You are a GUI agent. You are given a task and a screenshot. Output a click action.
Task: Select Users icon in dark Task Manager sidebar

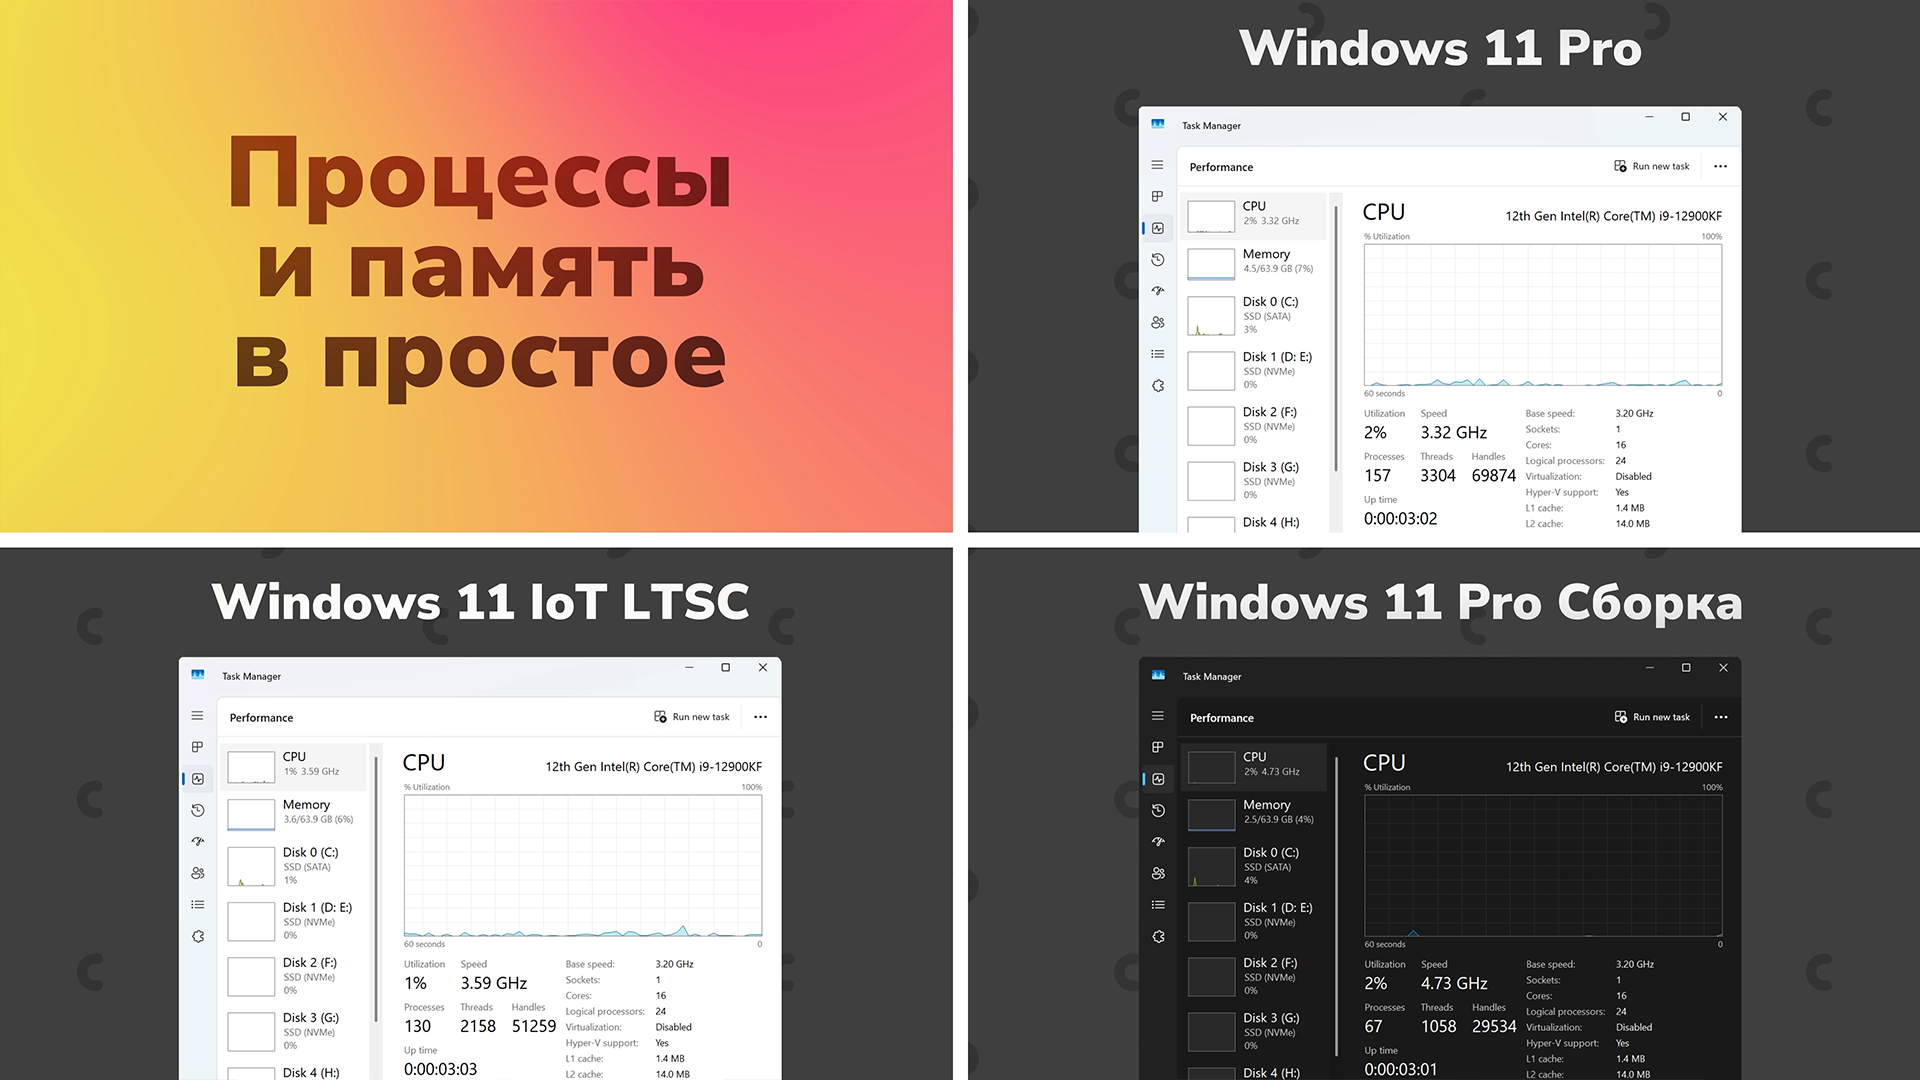click(1158, 873)
